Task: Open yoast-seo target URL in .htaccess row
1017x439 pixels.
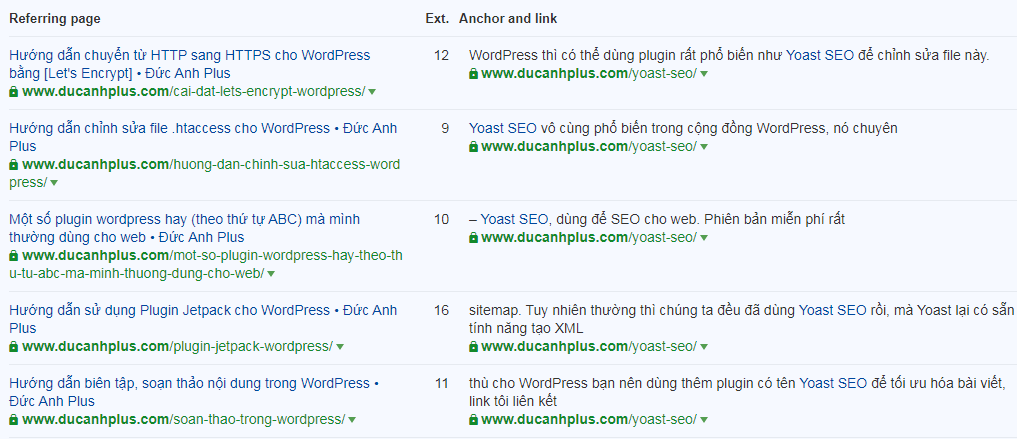Action: [589, 147]
